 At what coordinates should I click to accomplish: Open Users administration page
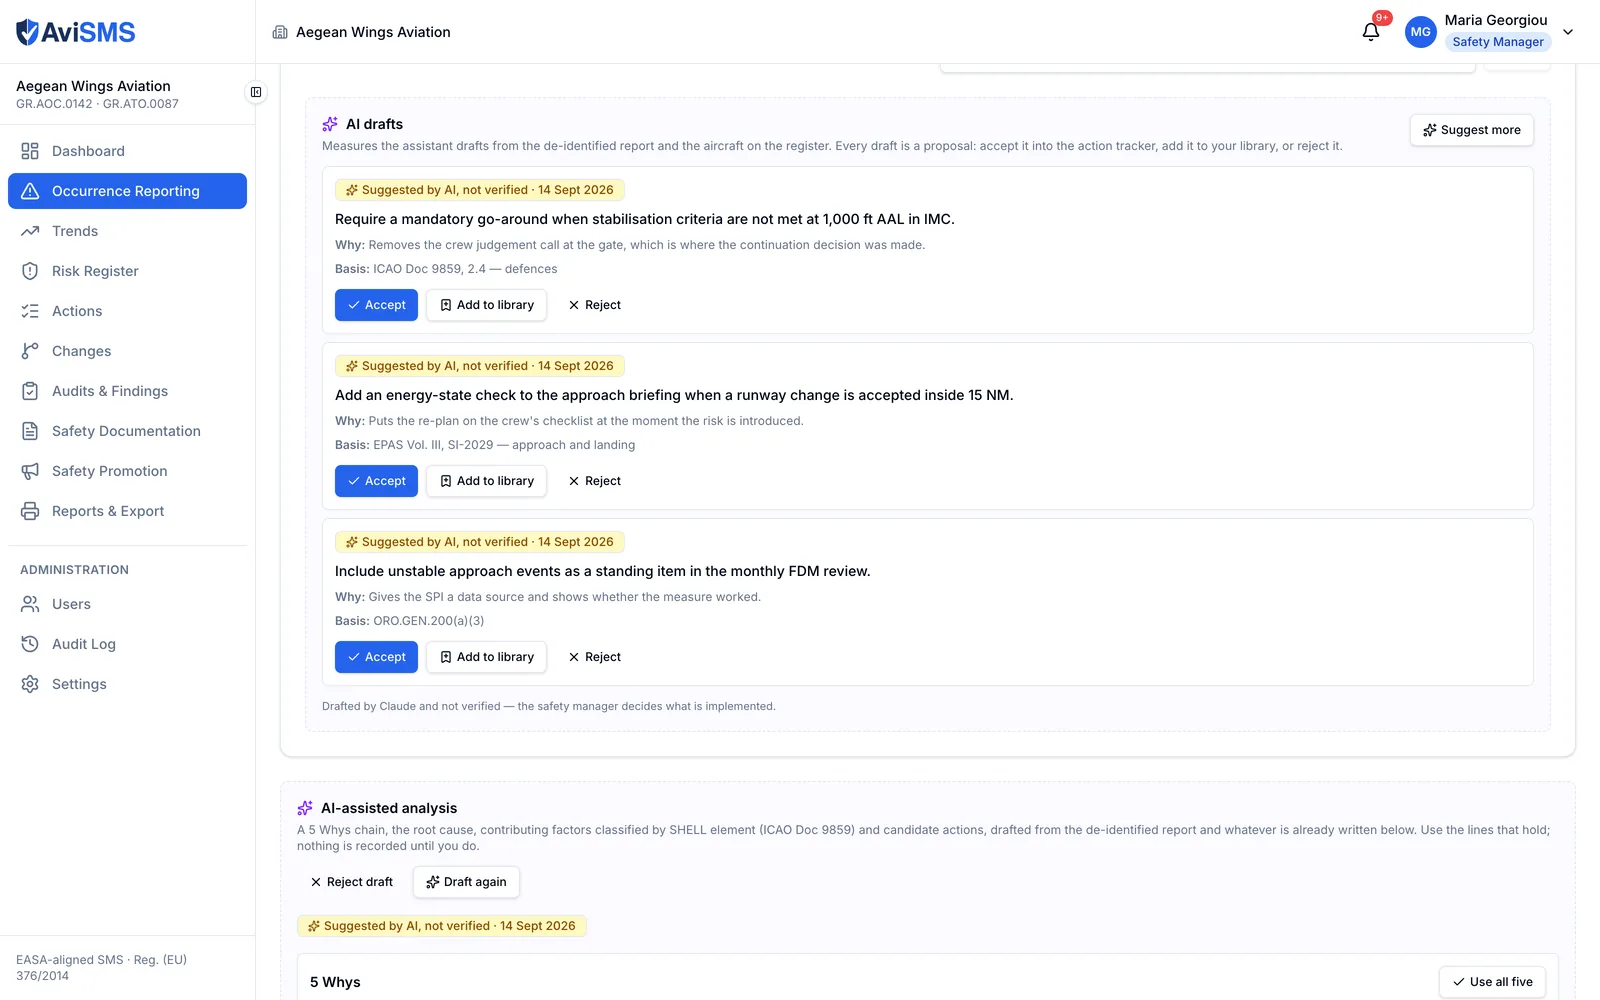(x=127, y=604)
